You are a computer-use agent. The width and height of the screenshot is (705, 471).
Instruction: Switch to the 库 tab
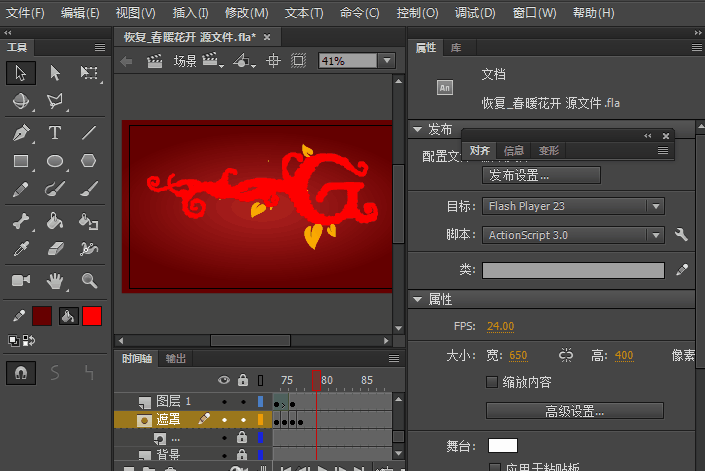(x=456, y=48)
